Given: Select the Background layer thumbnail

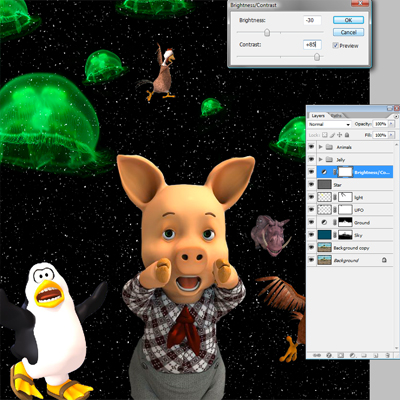Looking at the screenshot, I should (x=324, y=260).
